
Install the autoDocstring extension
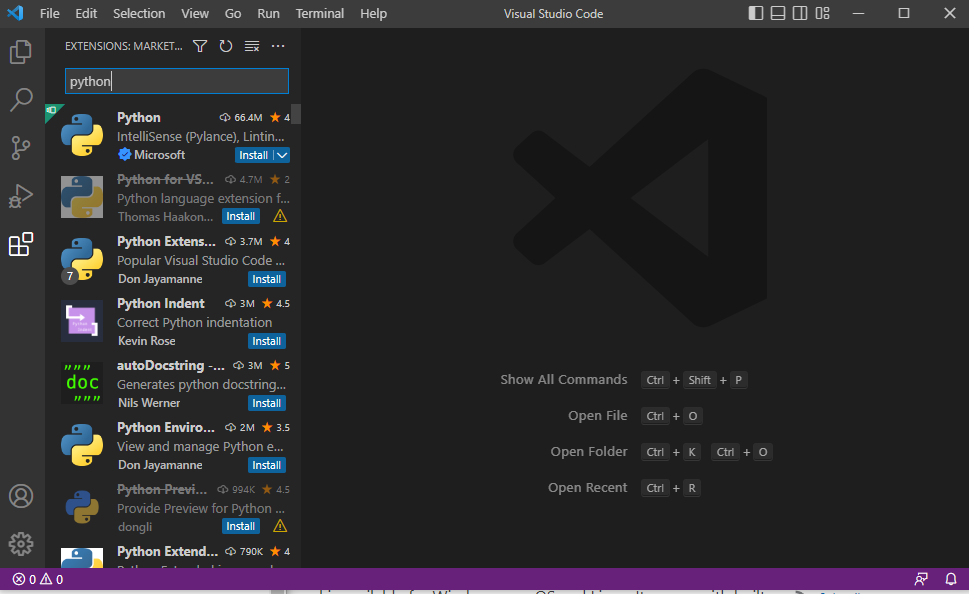(x=266, y=403)
